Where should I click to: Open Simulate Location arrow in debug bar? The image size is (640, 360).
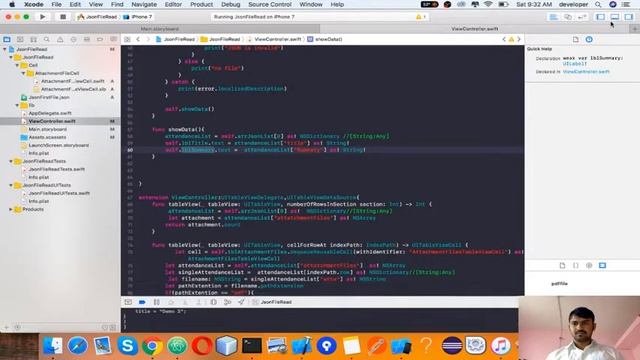241,302
